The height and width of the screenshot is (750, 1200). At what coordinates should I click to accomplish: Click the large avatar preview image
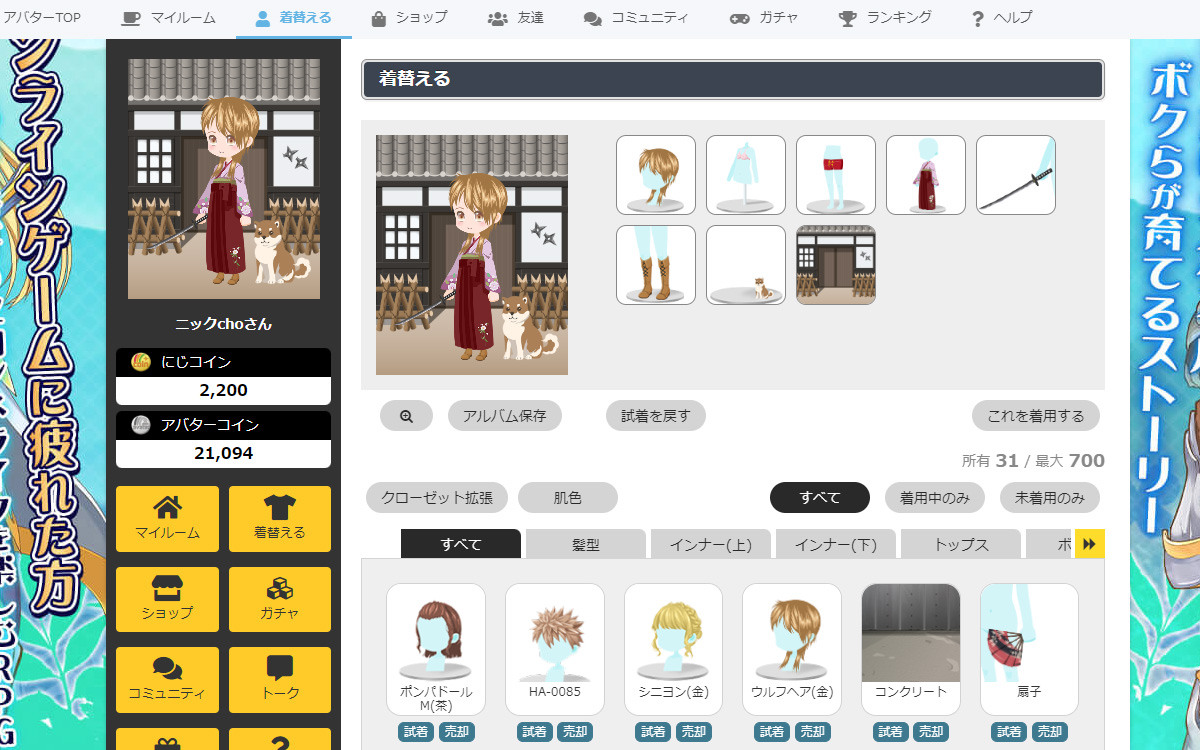472,255
